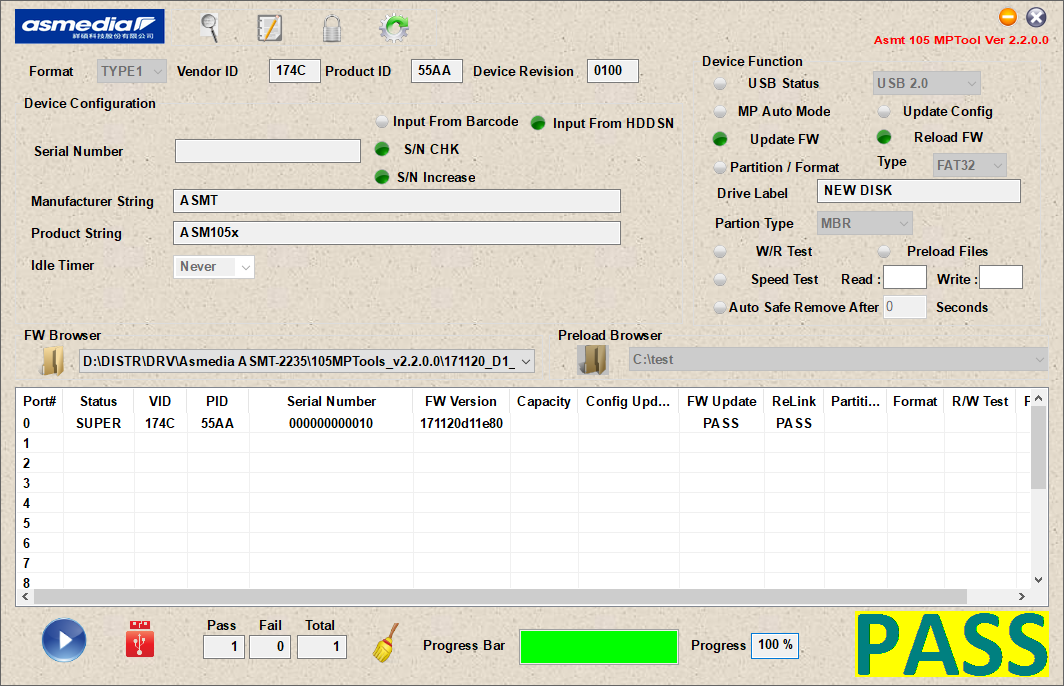1064x686 pixels.
Task: Click the green refresh gear icon
Action: [394, 28]
